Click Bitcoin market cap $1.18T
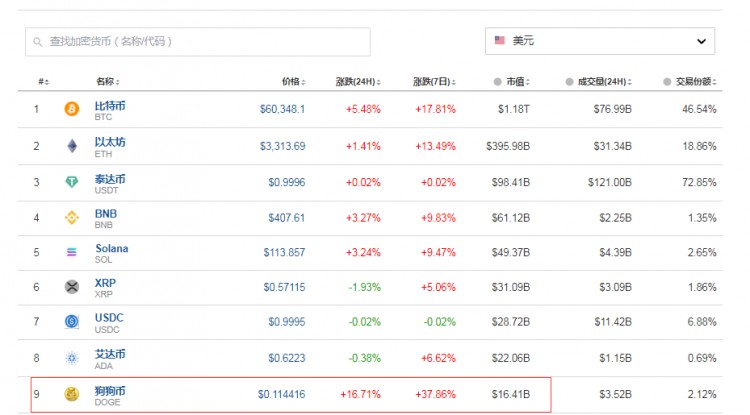750x415 pixels. point(514,109)
